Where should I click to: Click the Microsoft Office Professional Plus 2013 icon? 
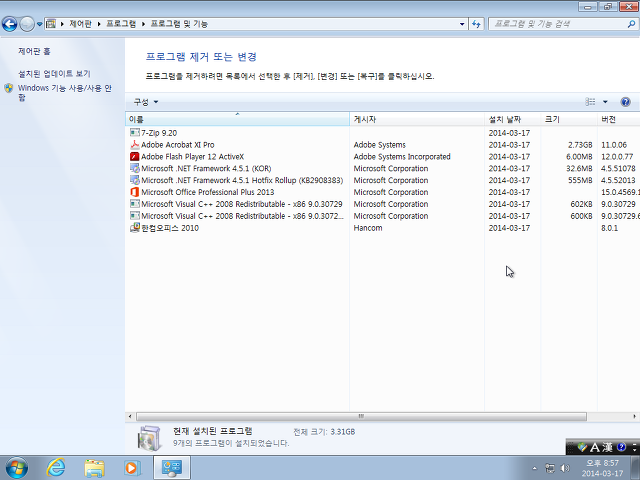point(134,192)
